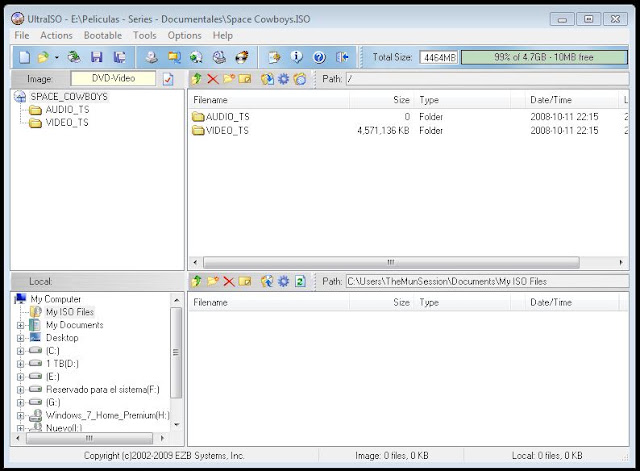This screenshot has width=640, height=471.
Task: Click the Refresh page icon in local toolbar
Action: pyautogui.click(x=300, y=281)
